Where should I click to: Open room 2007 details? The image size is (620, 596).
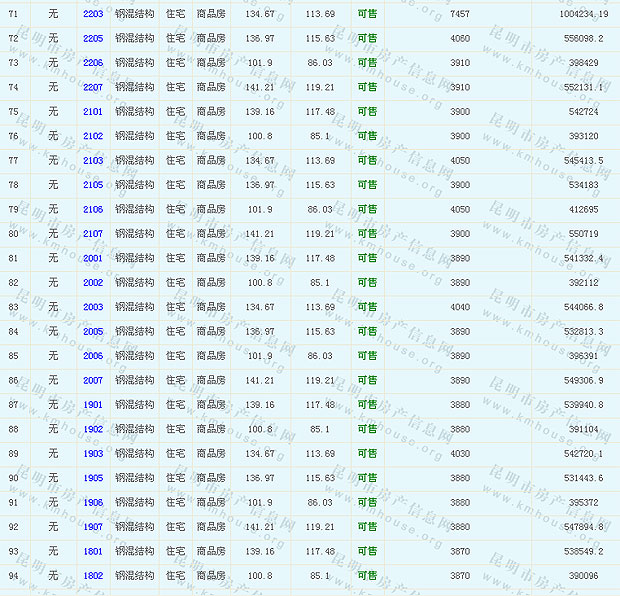[x=93, y=380]
